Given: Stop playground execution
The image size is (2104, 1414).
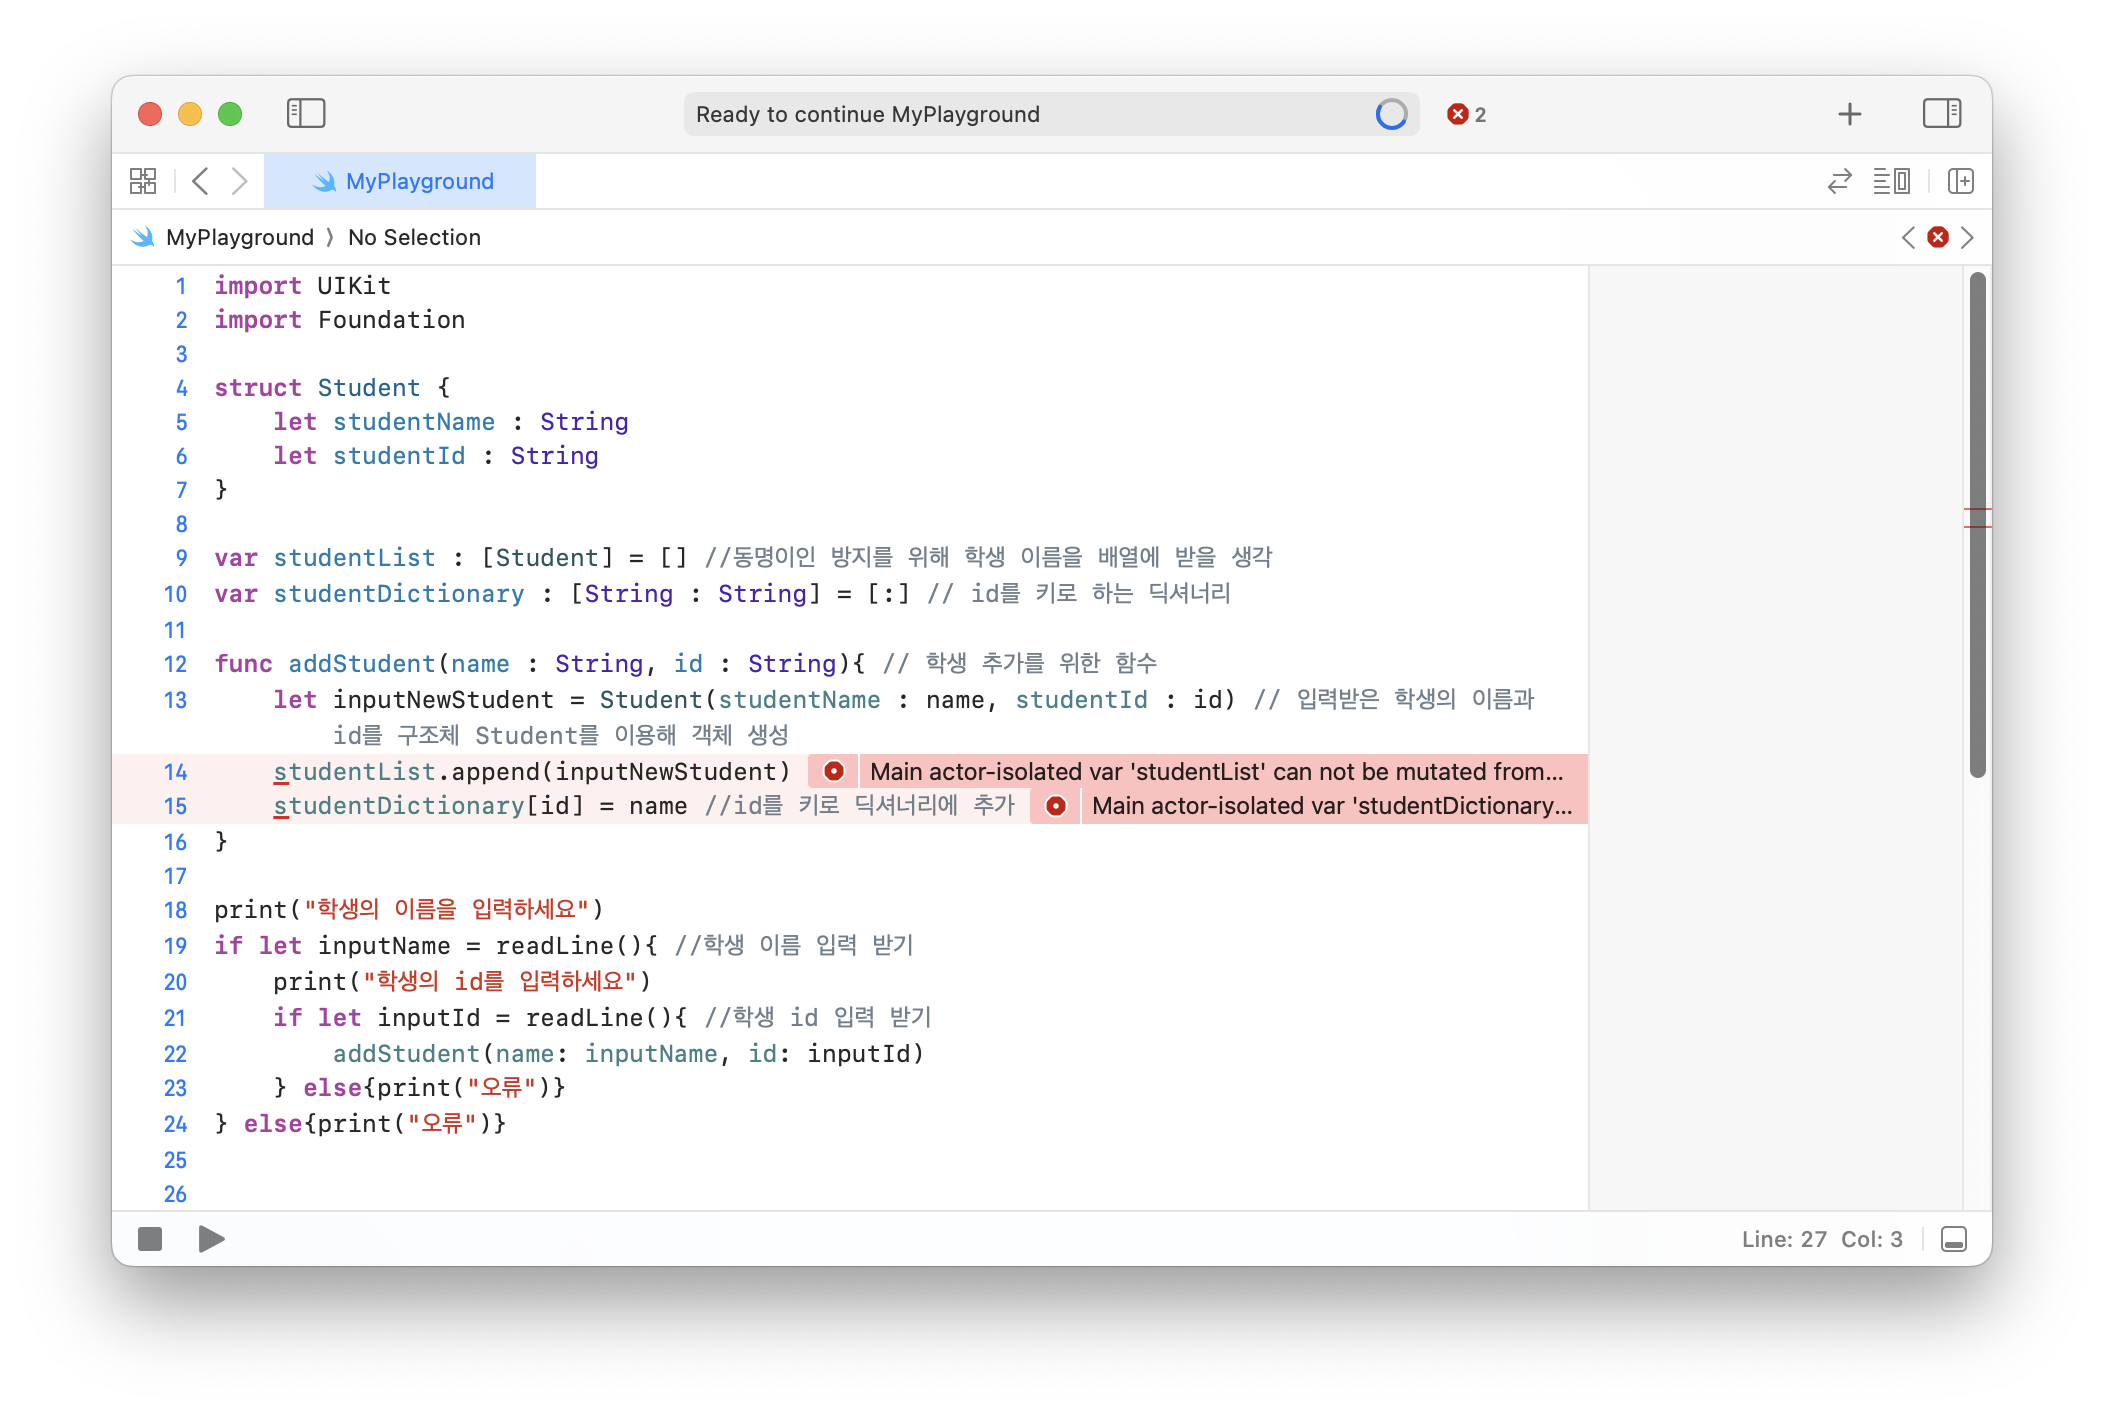Looking at the screenshot, I should 150,1239.
